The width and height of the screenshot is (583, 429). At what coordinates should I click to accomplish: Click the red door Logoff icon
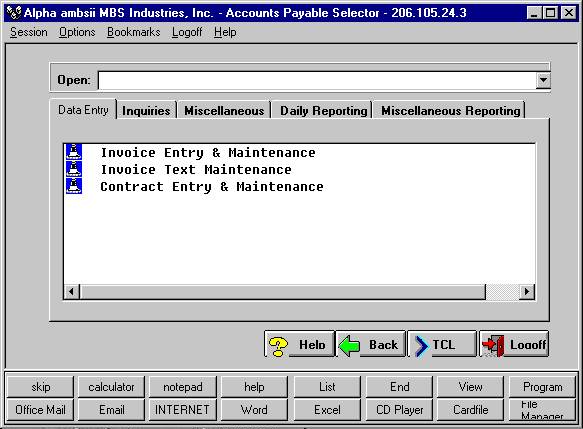[493, 346]
